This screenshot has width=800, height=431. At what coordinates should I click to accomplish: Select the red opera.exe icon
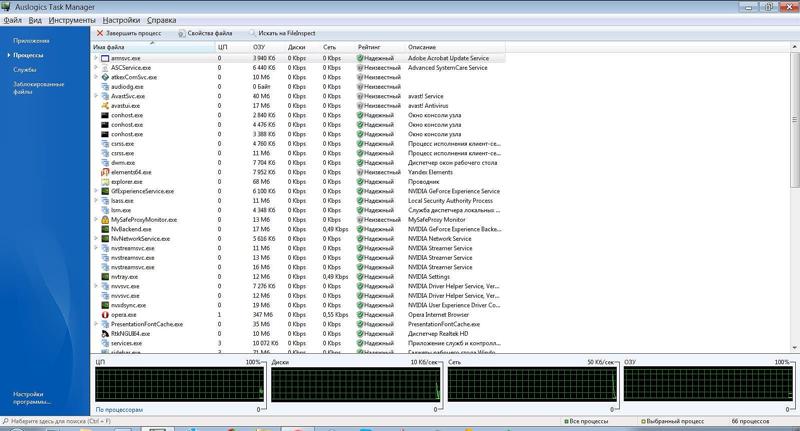(x=105, y=315)
